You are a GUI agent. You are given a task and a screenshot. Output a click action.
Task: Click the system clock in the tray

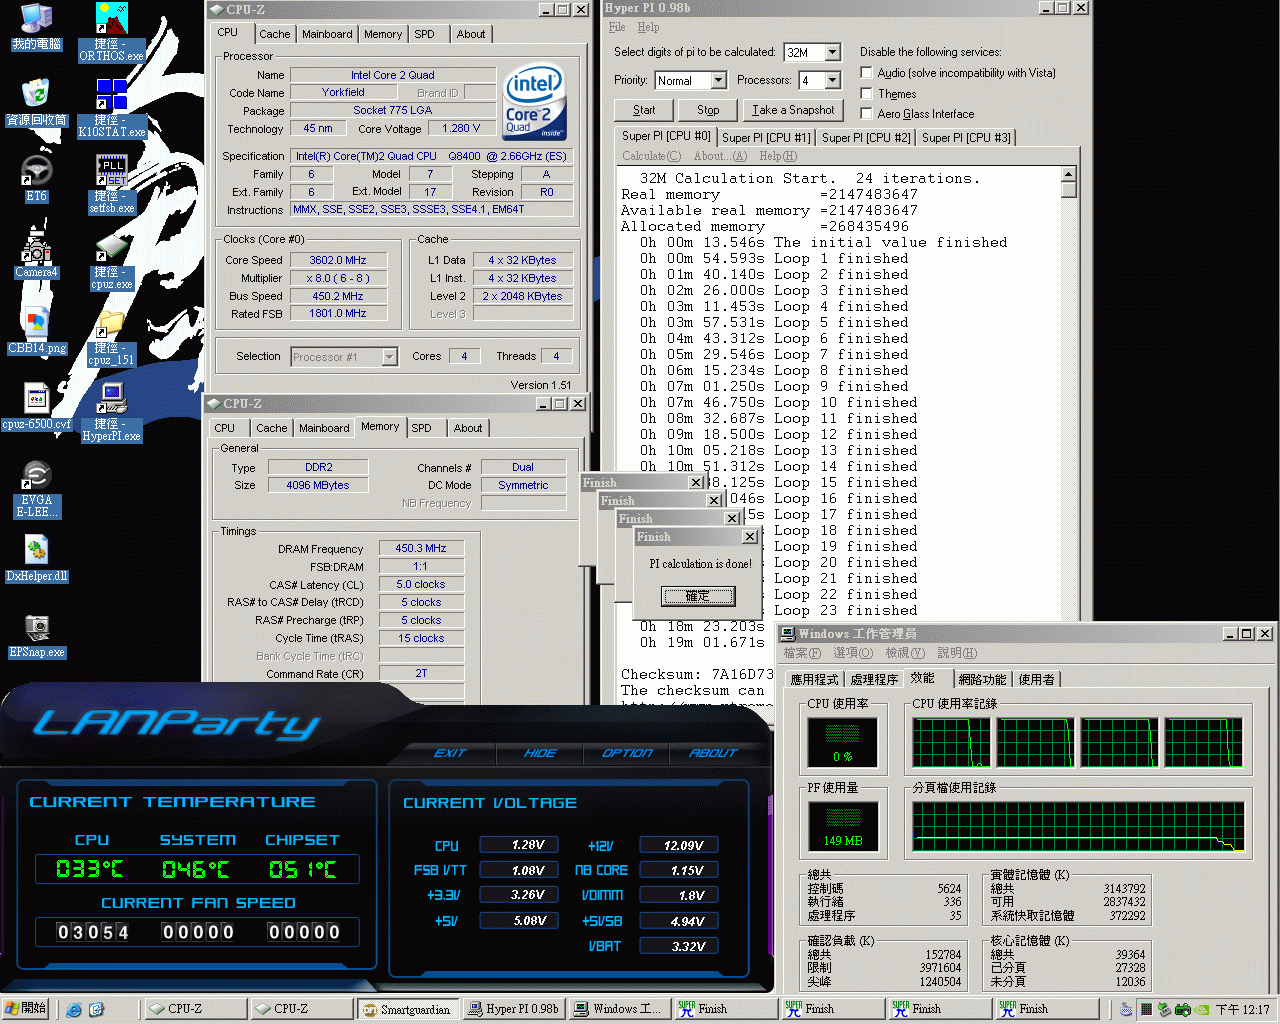point(1243,1010)
